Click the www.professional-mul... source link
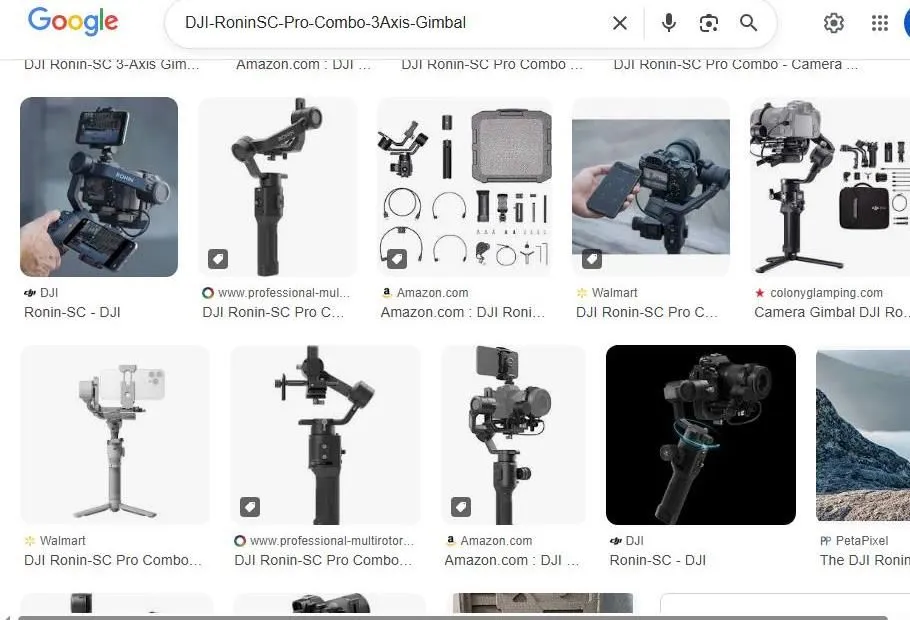This screenshot has width=910, height=620. [276, 293]
